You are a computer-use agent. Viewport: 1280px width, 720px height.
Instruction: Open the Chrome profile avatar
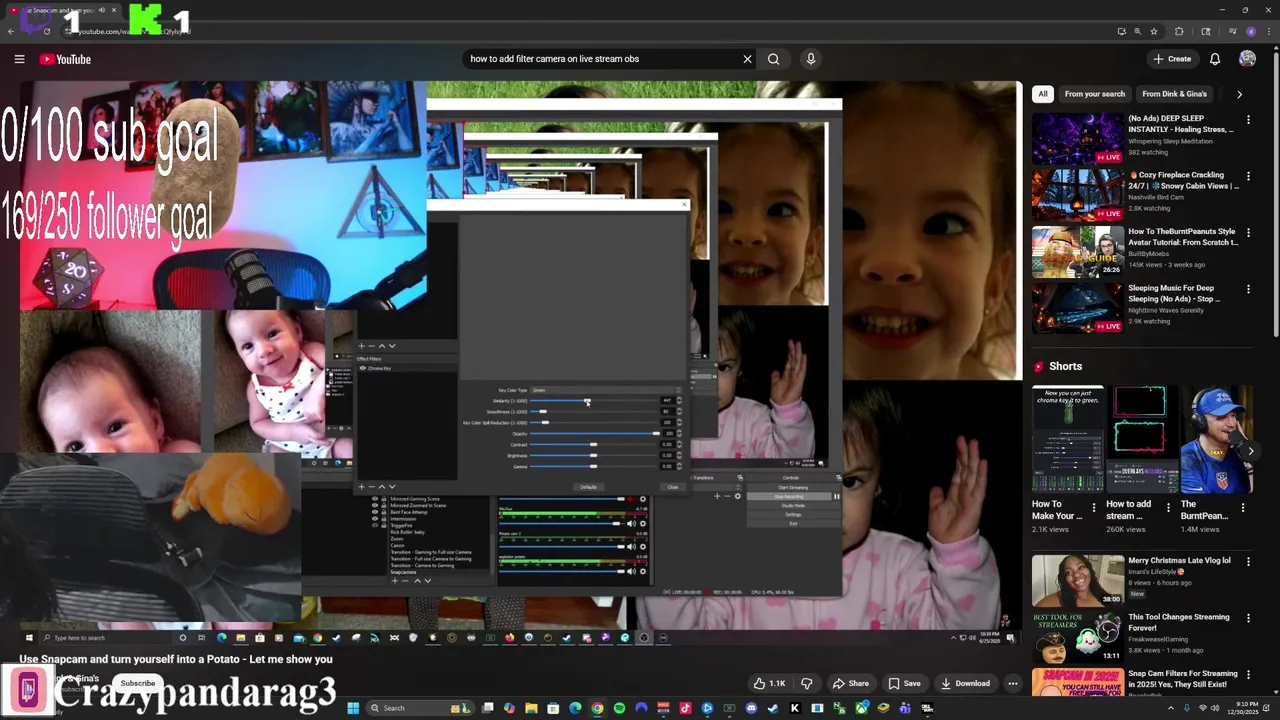(1250, 31)
